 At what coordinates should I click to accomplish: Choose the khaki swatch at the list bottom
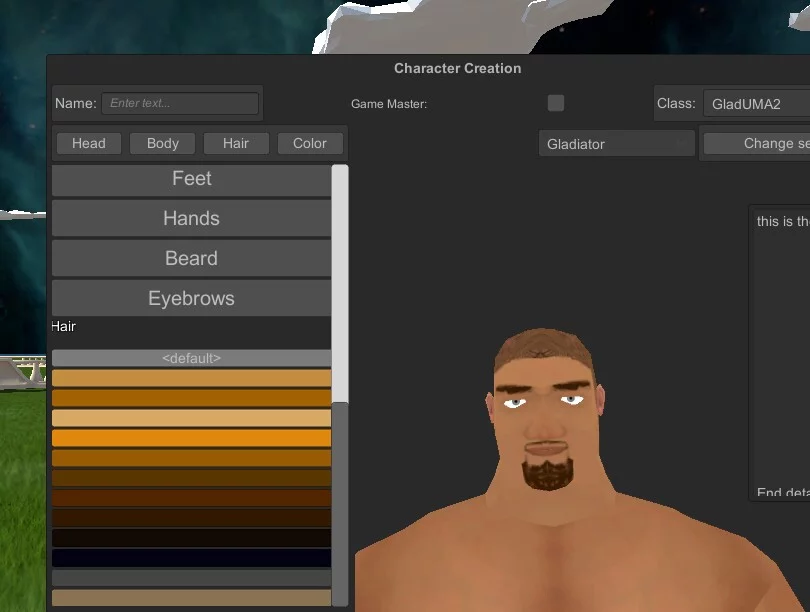point(192,598)
